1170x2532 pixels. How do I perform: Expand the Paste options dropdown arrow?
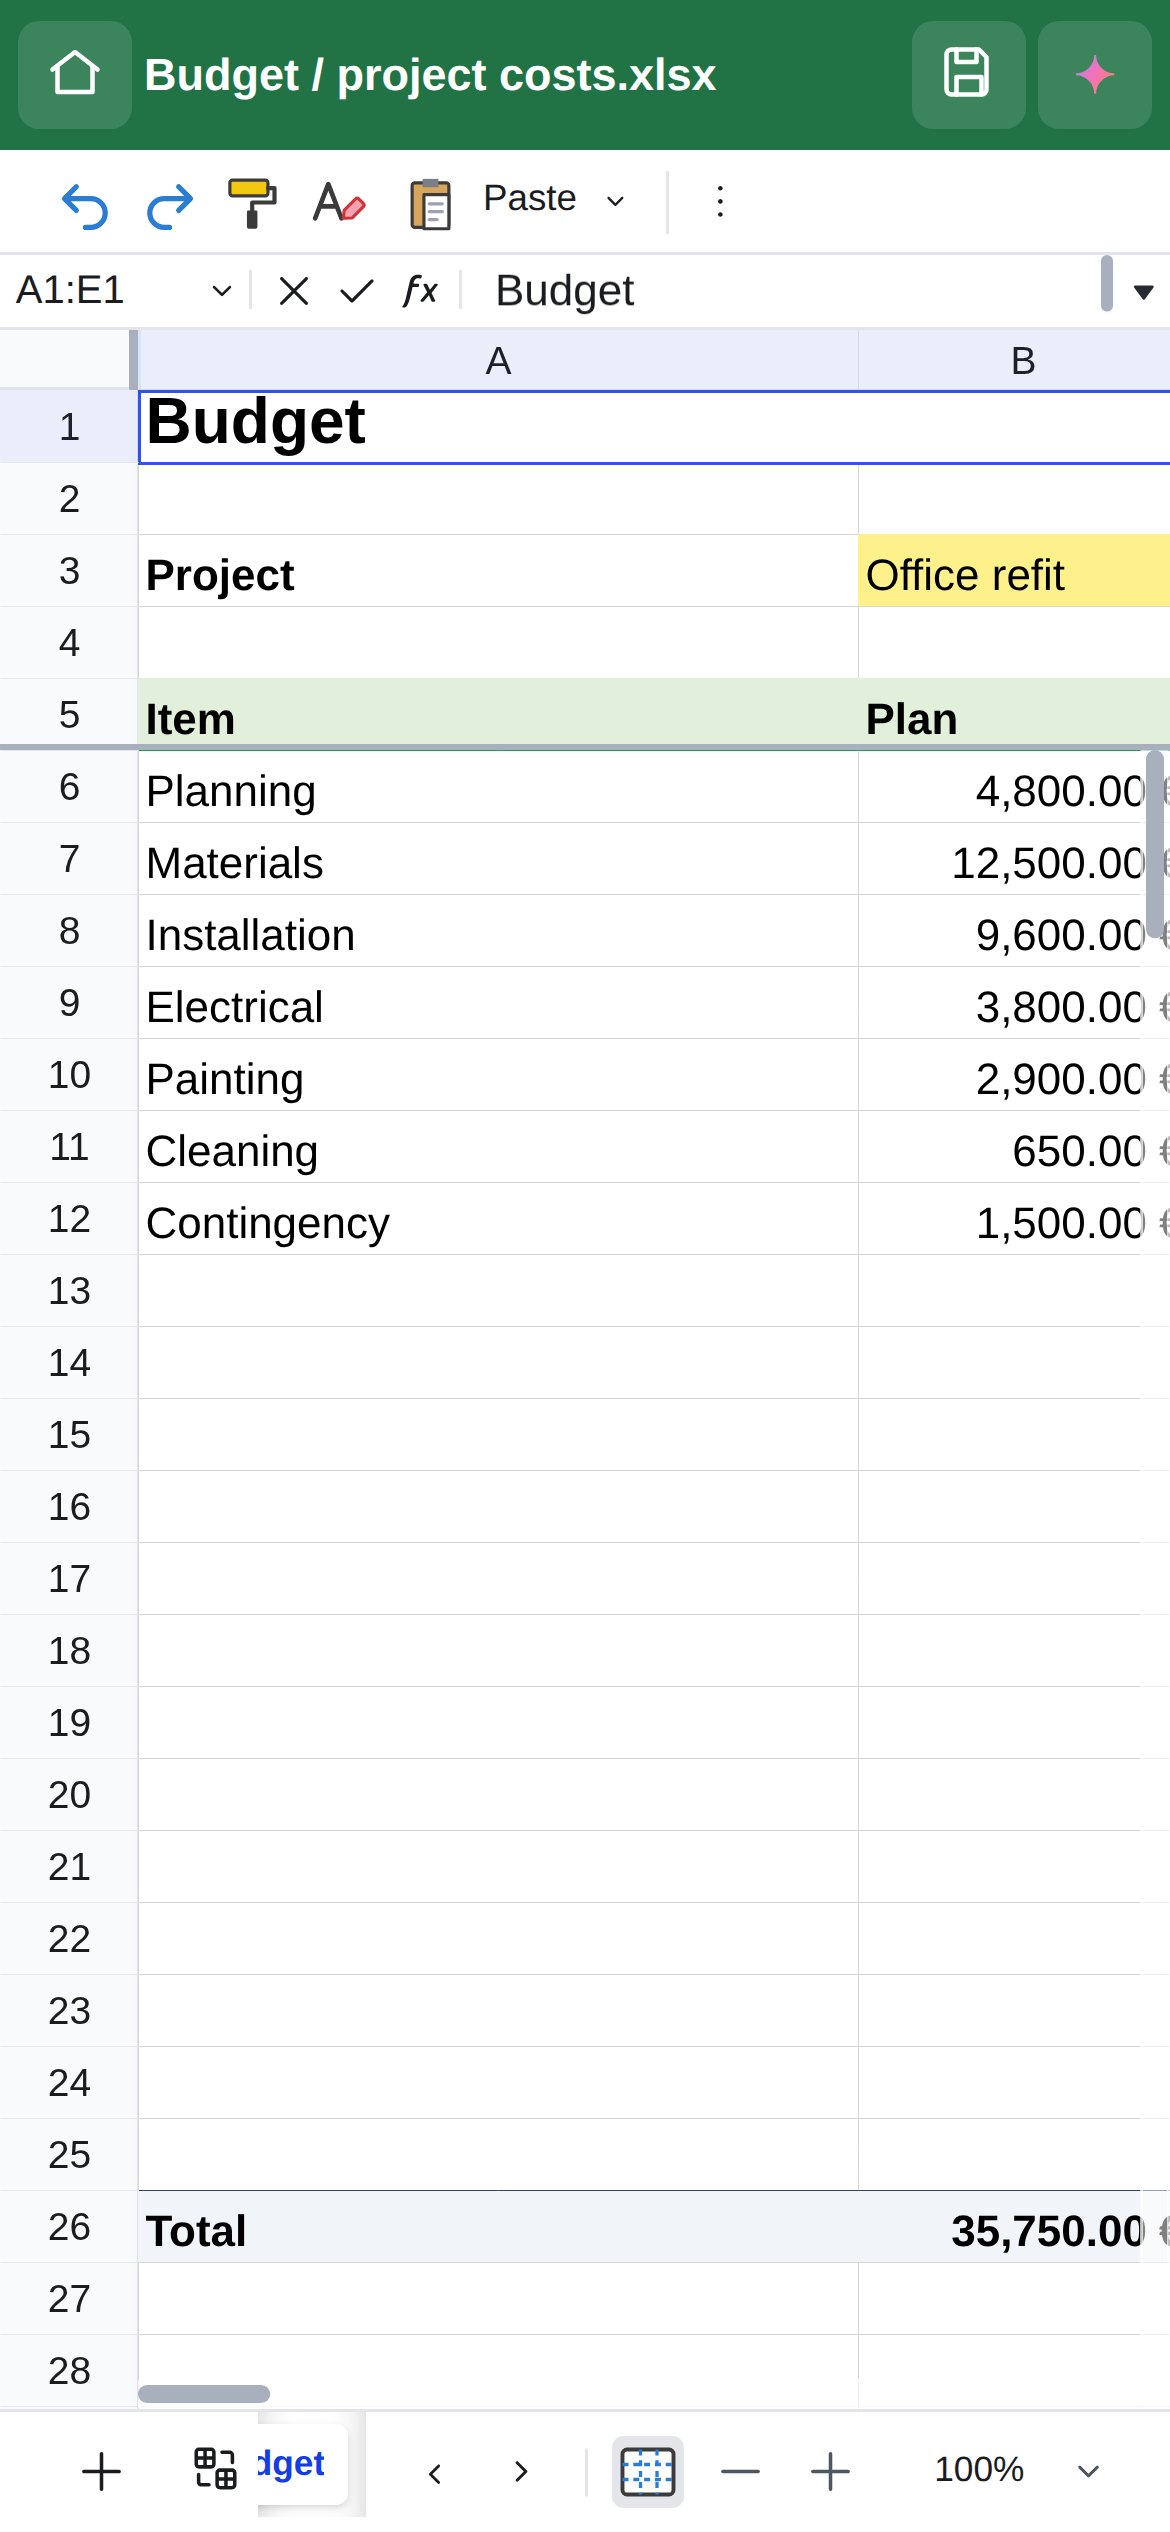click(x=615, y=202)
